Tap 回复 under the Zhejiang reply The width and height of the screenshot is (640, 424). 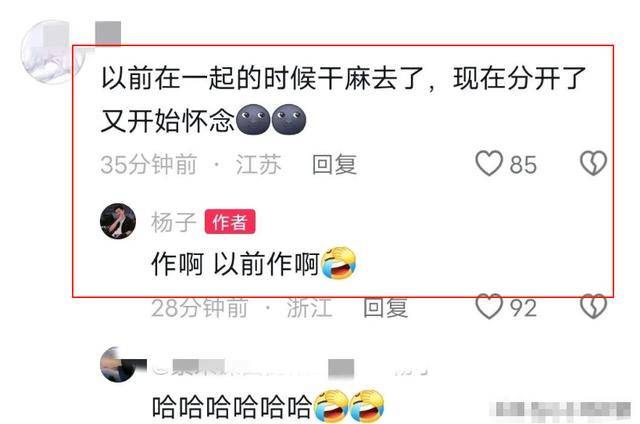click(x=386, y=308)
